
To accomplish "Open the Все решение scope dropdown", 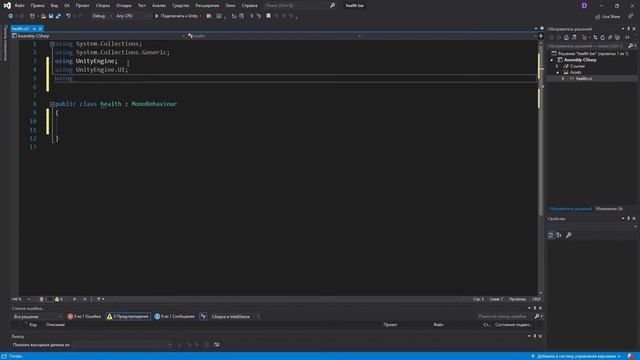I will point(37,317).
